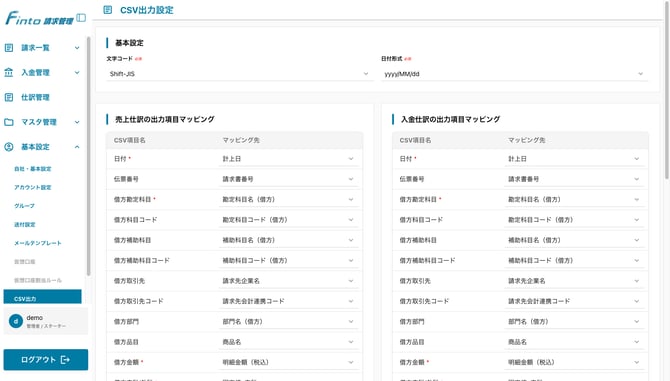
Task: Open 入金仕訳 借方科目コード mapping dropdown
Action: click(x=574, y=220)
